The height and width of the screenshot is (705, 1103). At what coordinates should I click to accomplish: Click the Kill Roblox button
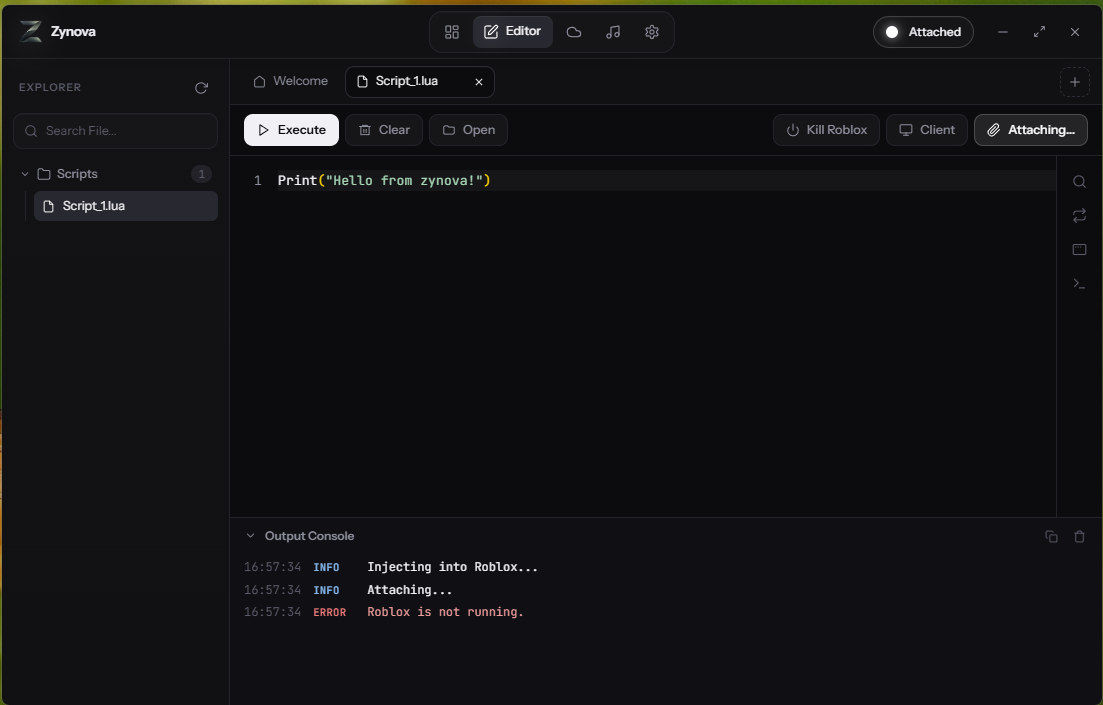[x=827, y=130]
